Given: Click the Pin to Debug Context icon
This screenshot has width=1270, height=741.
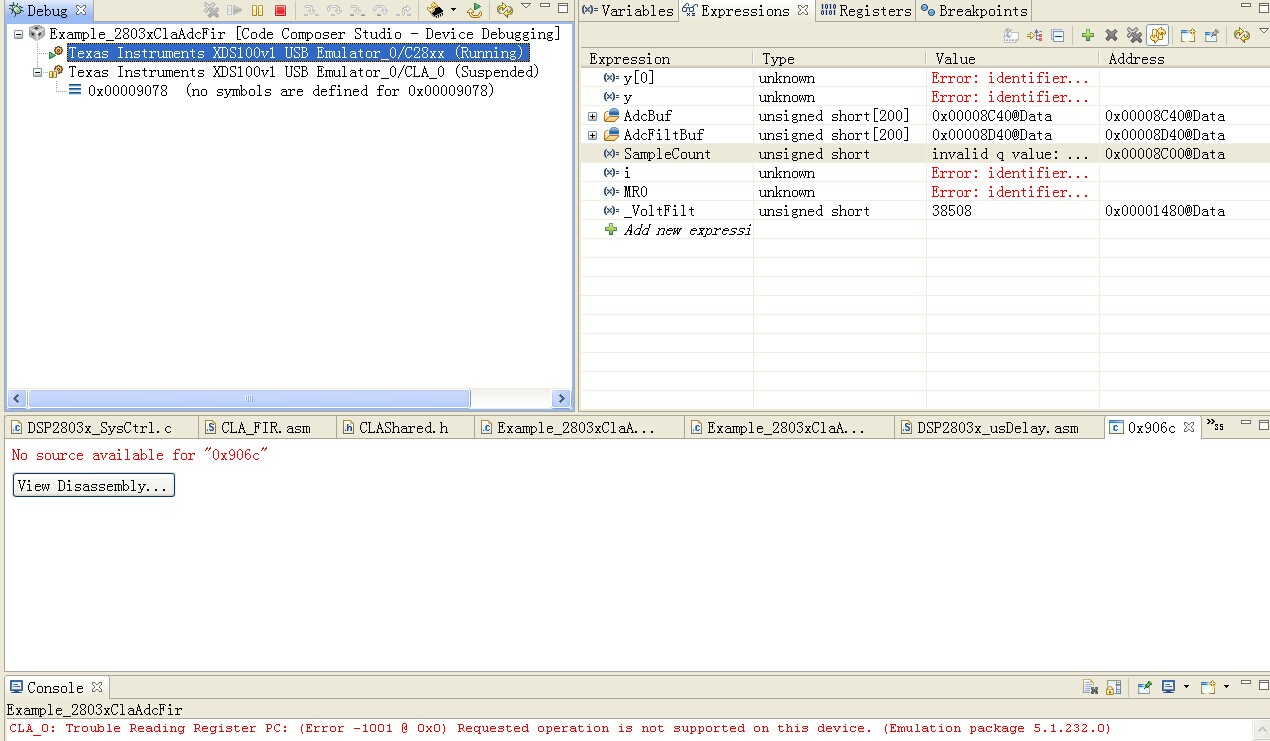Looking at the screenshot, I should click(1211, 36).
